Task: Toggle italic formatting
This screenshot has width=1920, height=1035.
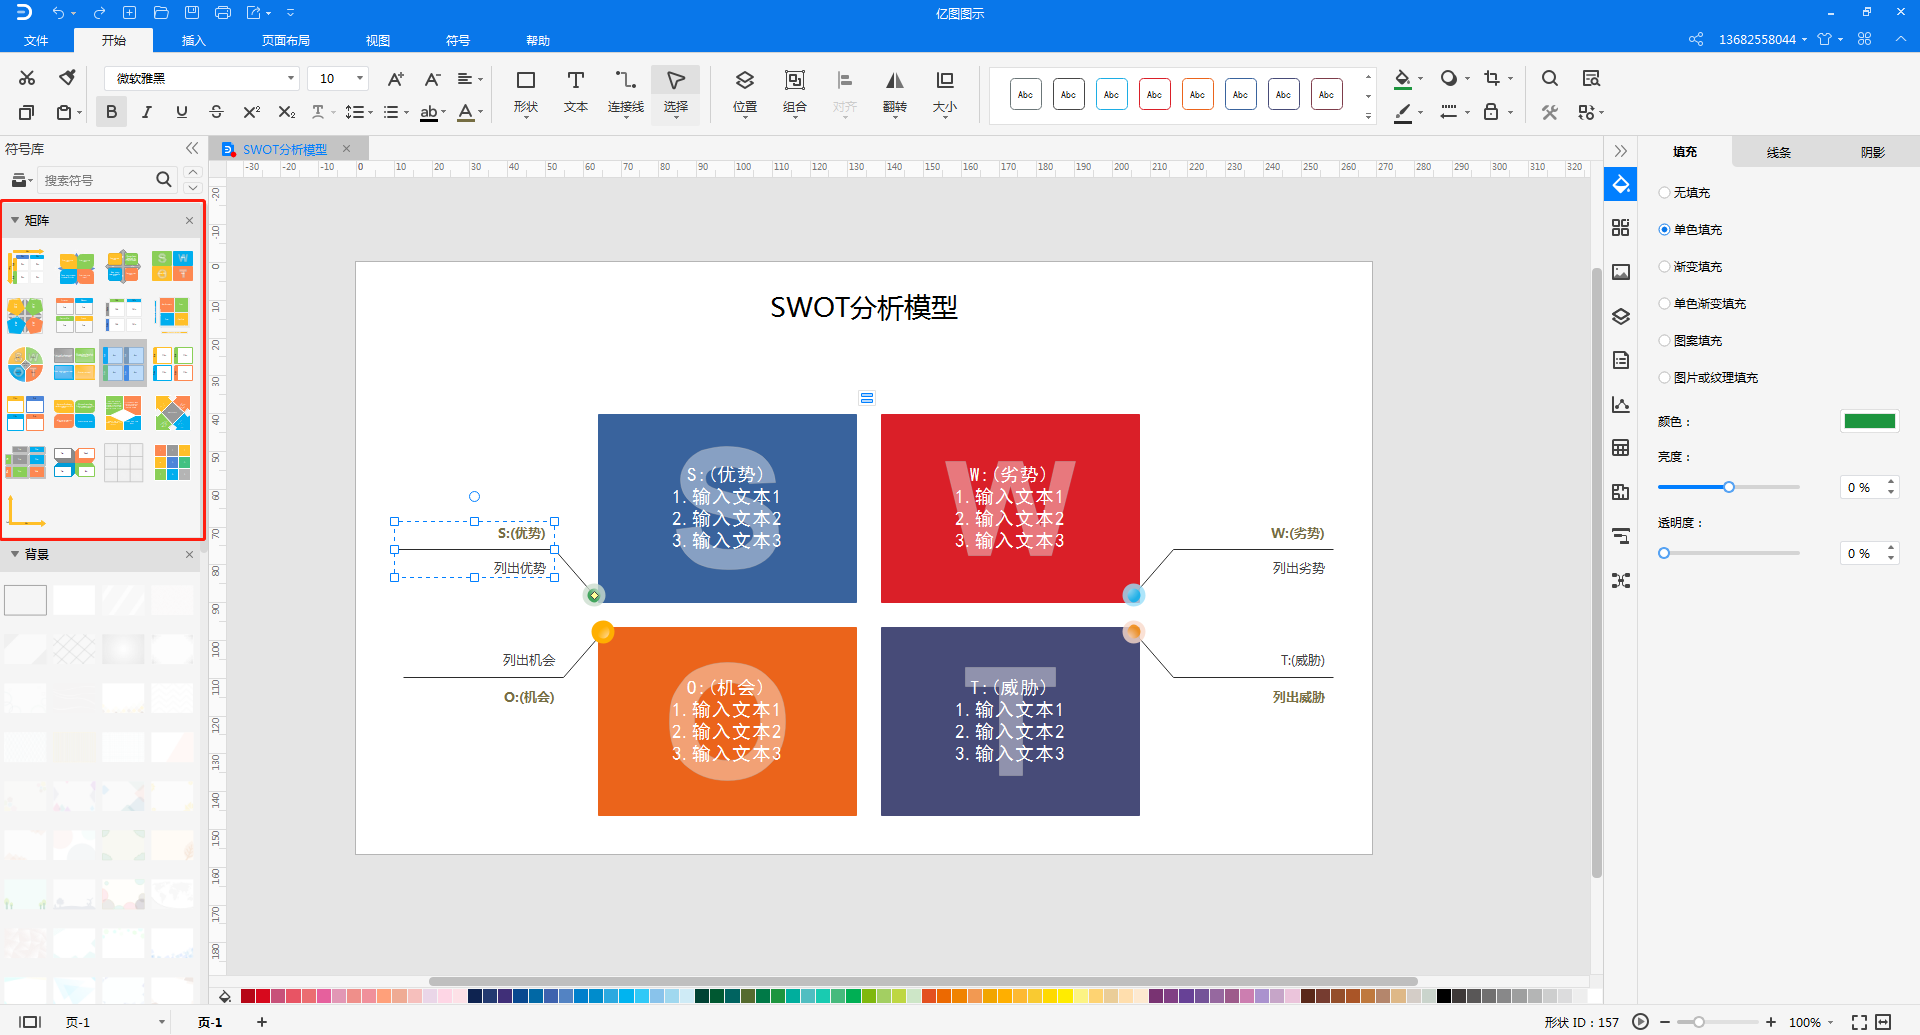Action: tap(146, 112)
